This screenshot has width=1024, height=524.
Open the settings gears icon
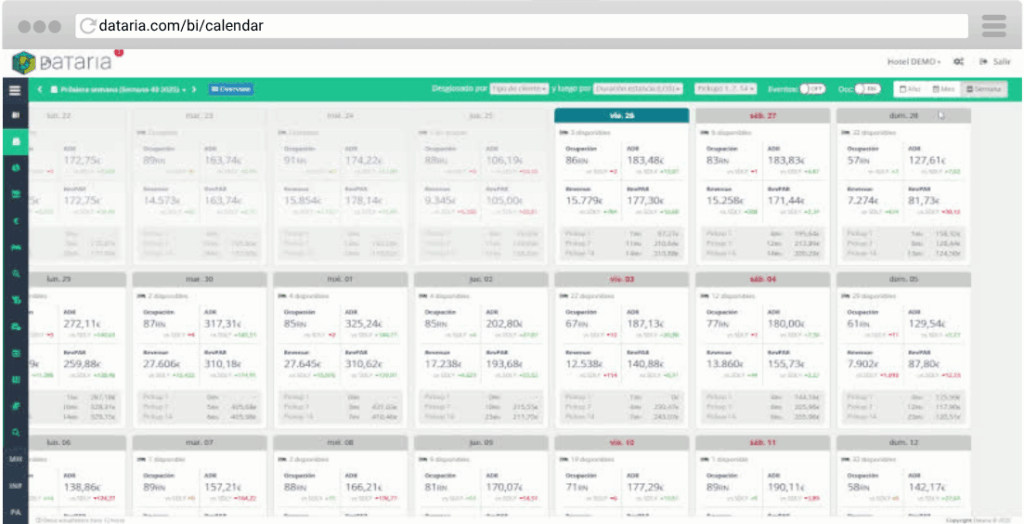click(958, 62)
